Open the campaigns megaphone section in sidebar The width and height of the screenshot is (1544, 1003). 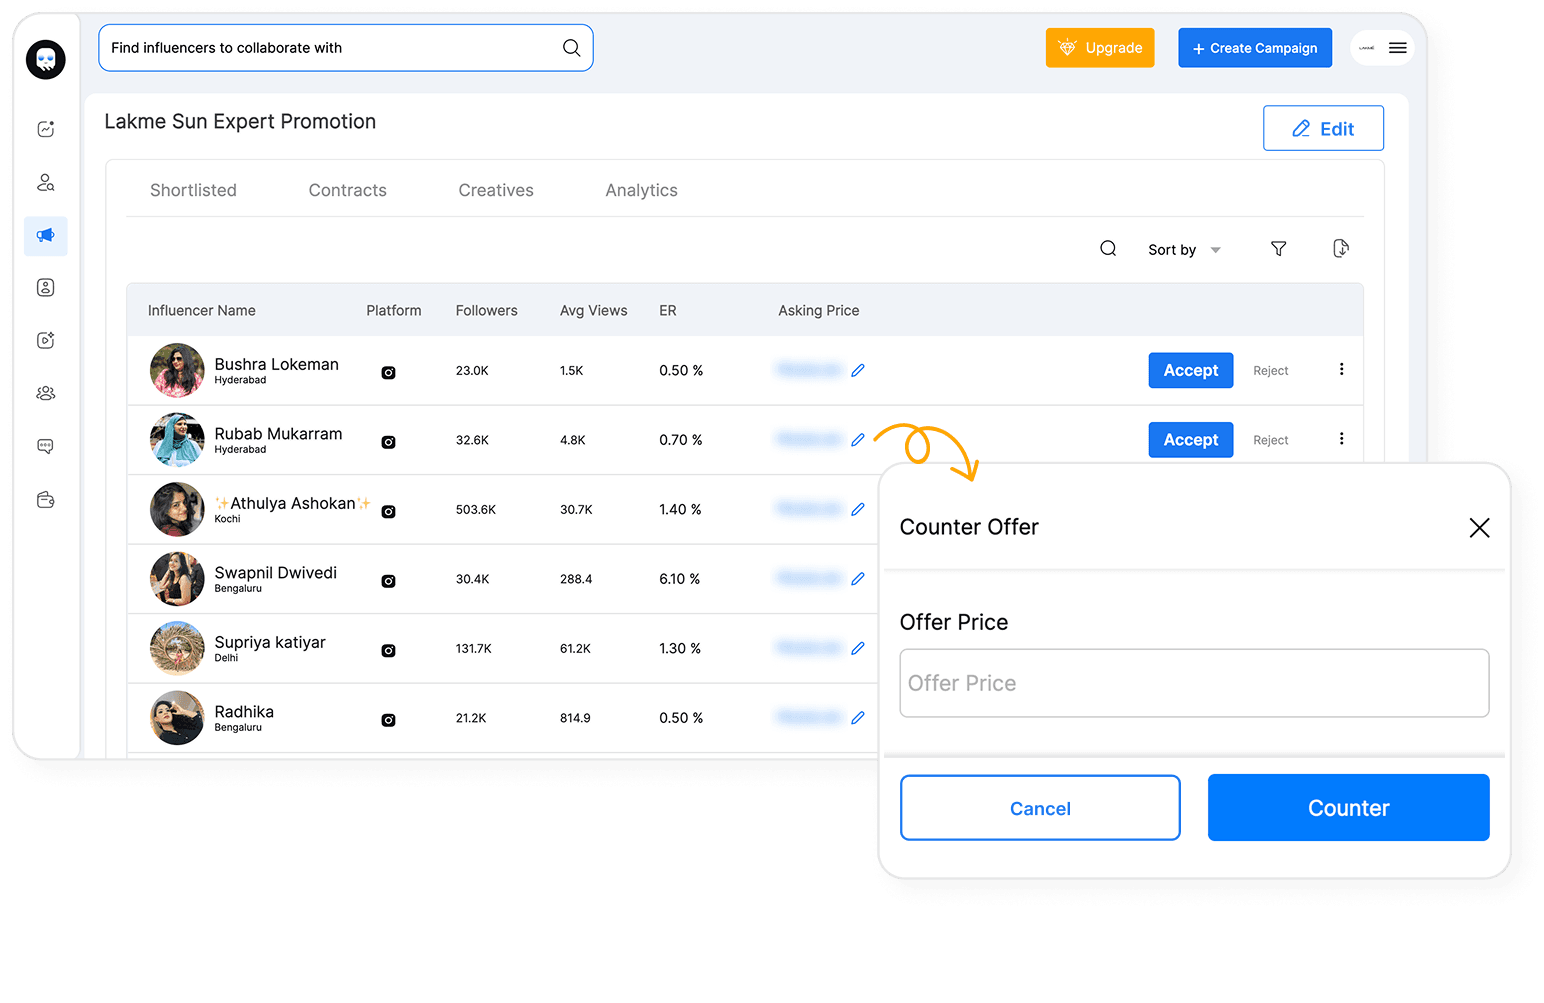click(x=45, y=236)
